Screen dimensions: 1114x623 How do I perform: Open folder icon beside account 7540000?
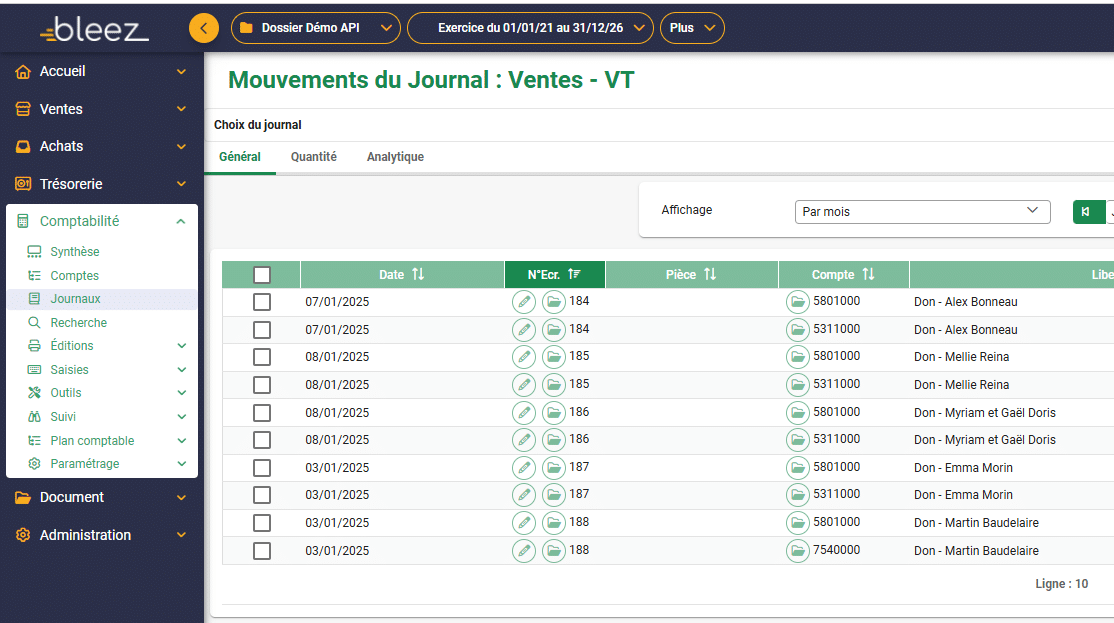(x=797, y=551)
